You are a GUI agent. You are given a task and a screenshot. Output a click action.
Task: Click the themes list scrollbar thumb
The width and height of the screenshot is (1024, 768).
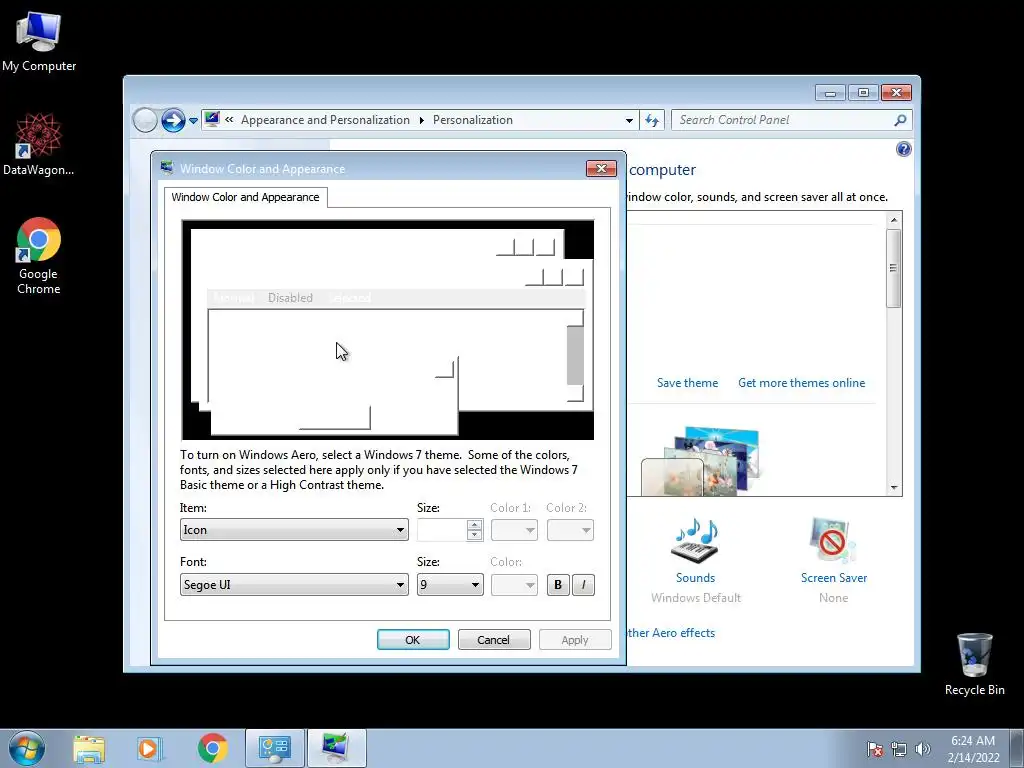tap(894, 268)
